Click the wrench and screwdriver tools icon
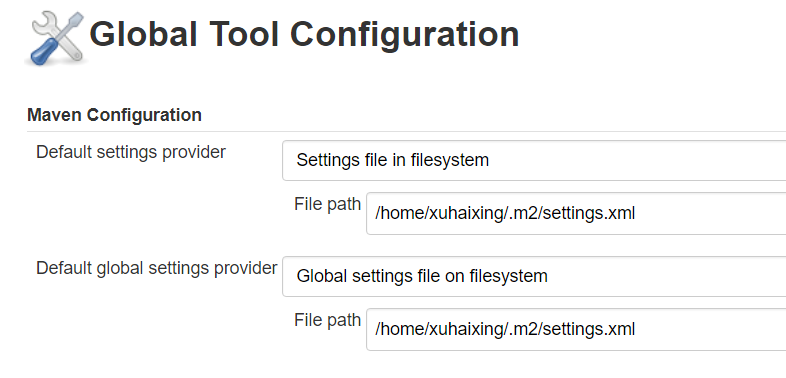The image size is (786, 378). [56, 38]
